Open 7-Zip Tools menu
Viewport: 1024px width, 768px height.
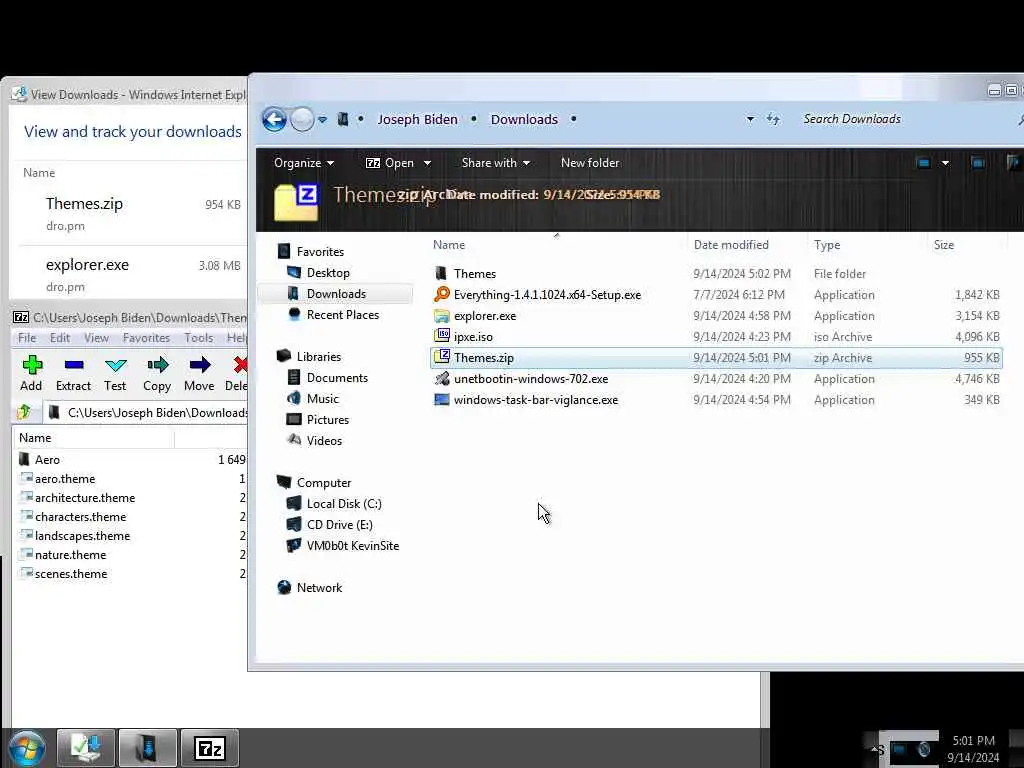199,338
